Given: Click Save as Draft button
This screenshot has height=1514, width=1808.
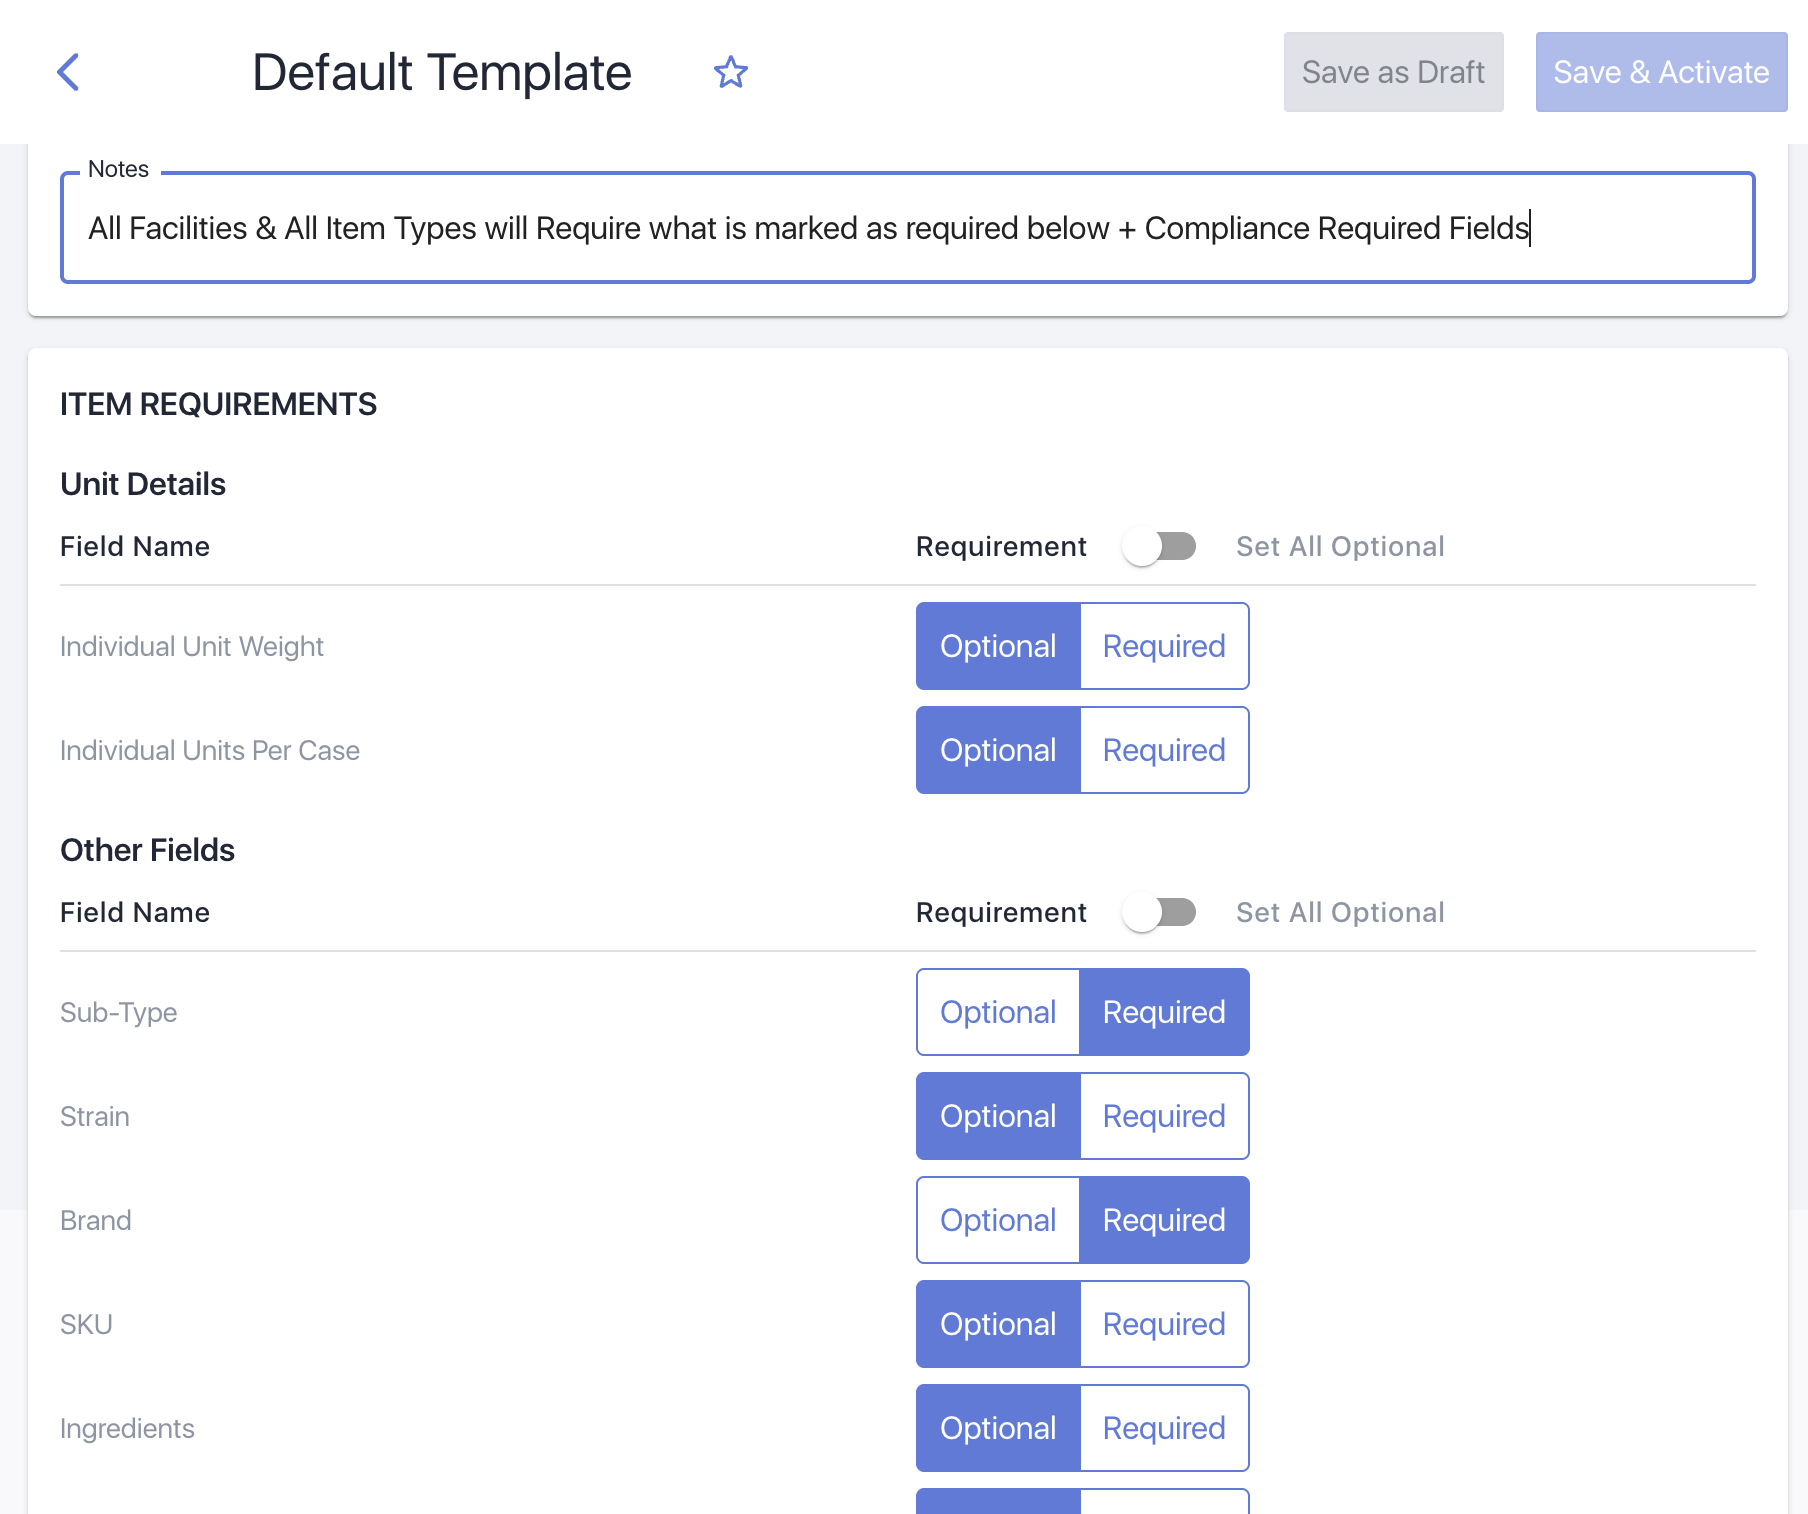Looking at the screenshot, I should pyautogui.click(x=1393, y=72).
